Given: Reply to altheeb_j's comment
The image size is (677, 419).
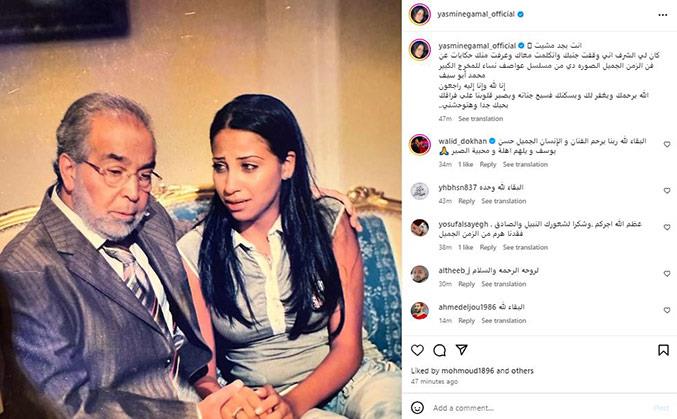Looking at the screenshot, I should pos(466,284).
